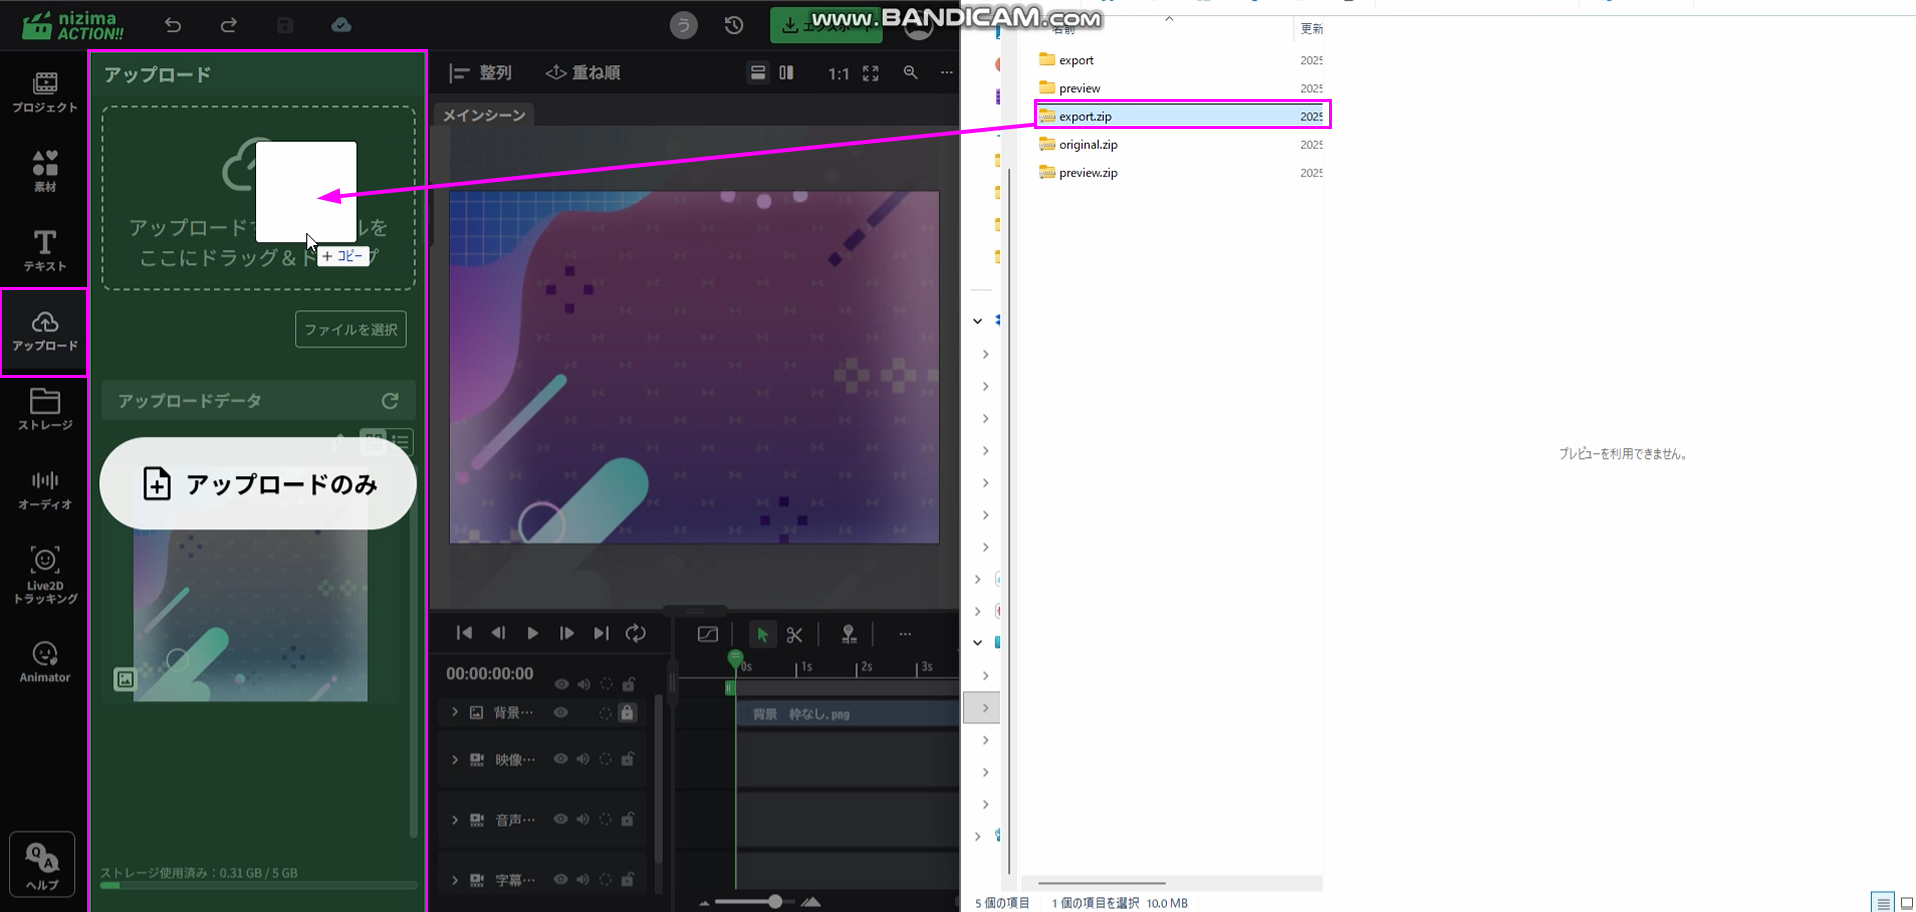Expand the 背景 track in timeline
This screenshot has height=912, width=1916.
click(455, 712)
